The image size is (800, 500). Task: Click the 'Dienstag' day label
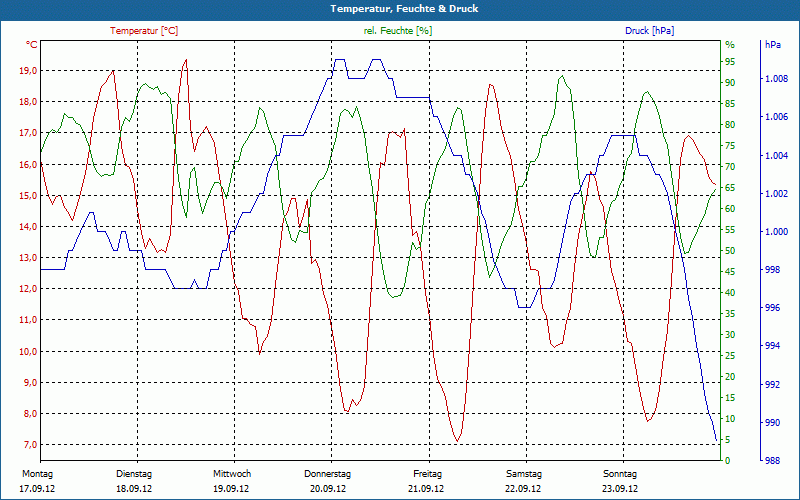(134, 474)
